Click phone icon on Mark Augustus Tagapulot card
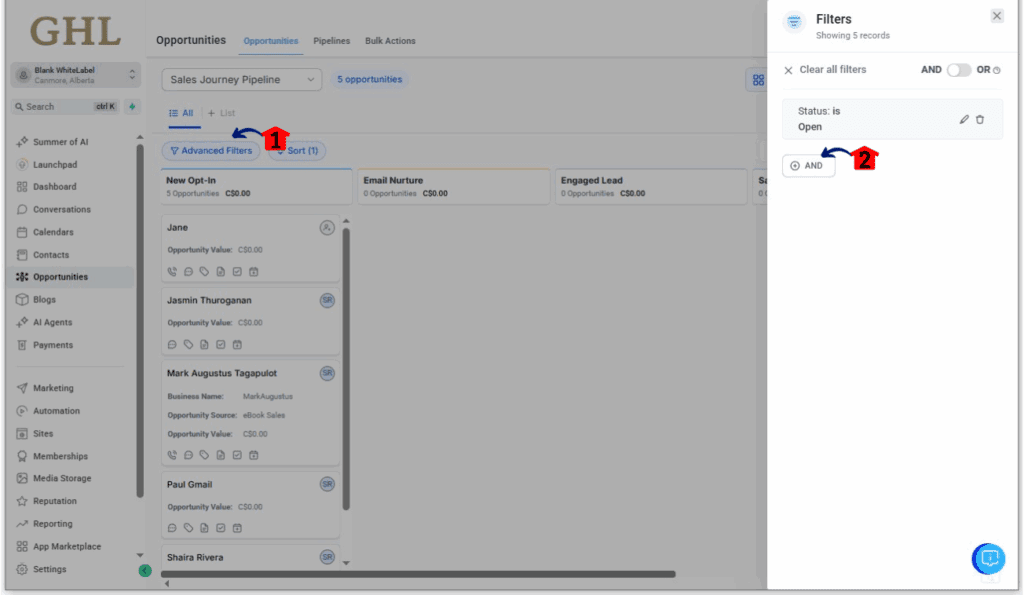The height and width of the screenshot is (595, 1024). tap(172, 455)
